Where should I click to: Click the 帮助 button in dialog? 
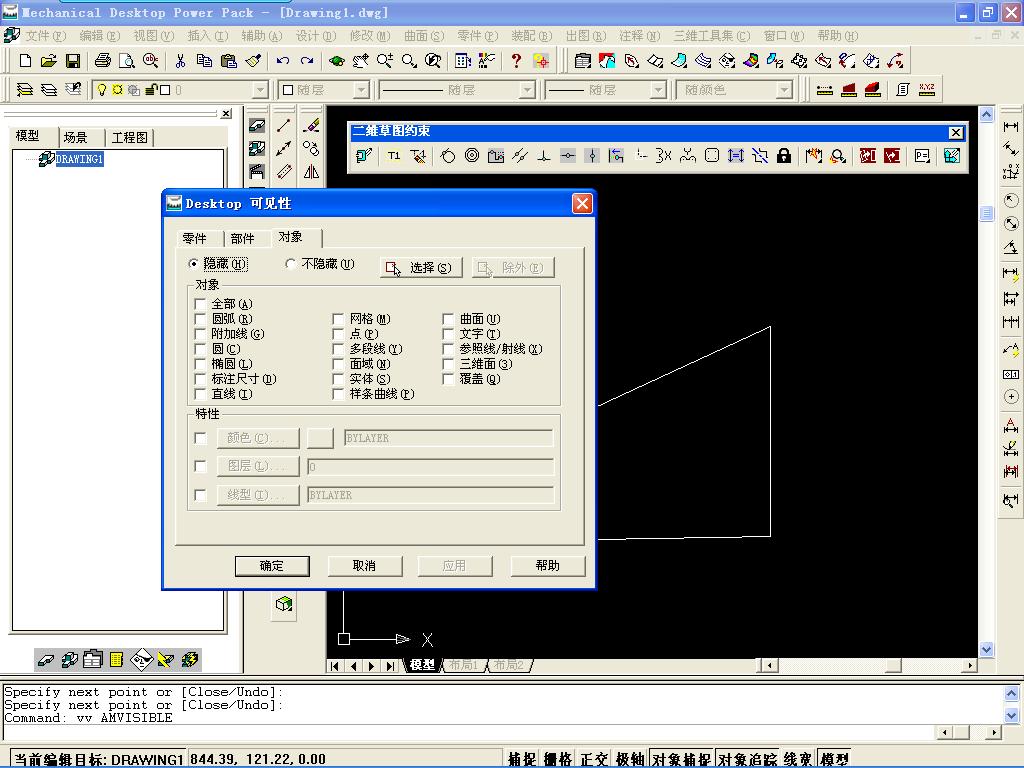(x=547, y=566)
